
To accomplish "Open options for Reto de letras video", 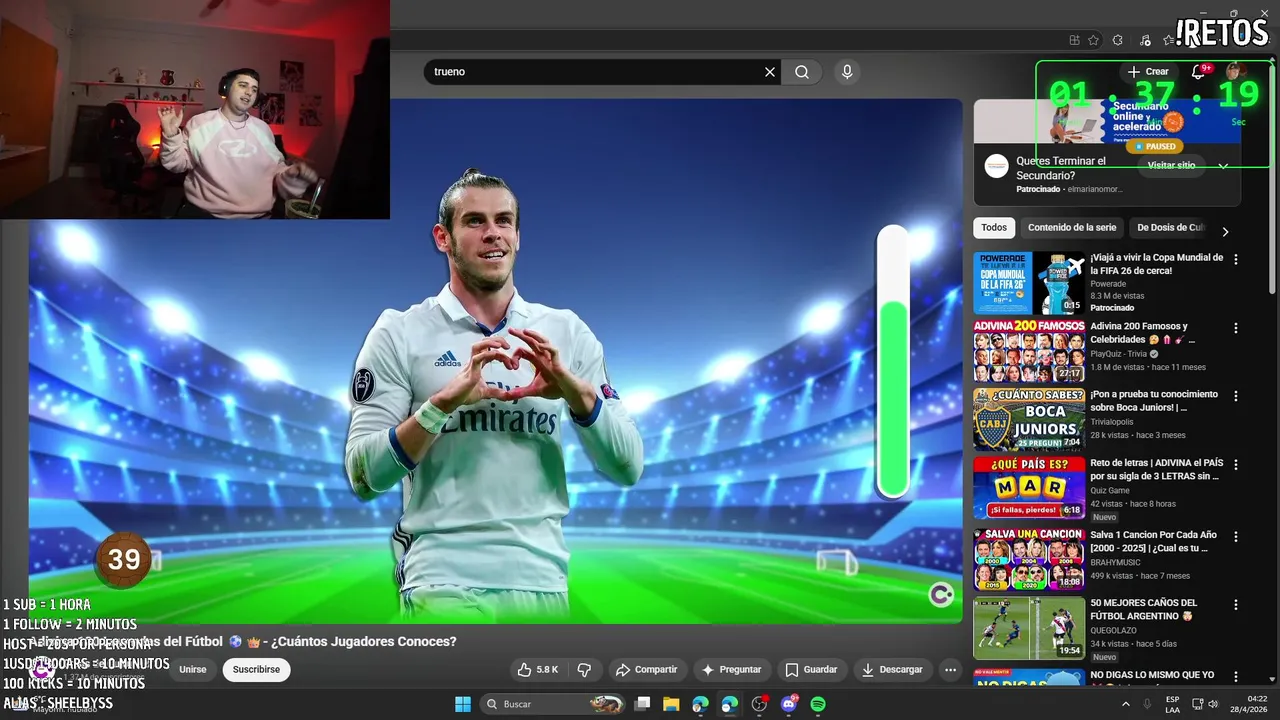I will pos(1236,465).
